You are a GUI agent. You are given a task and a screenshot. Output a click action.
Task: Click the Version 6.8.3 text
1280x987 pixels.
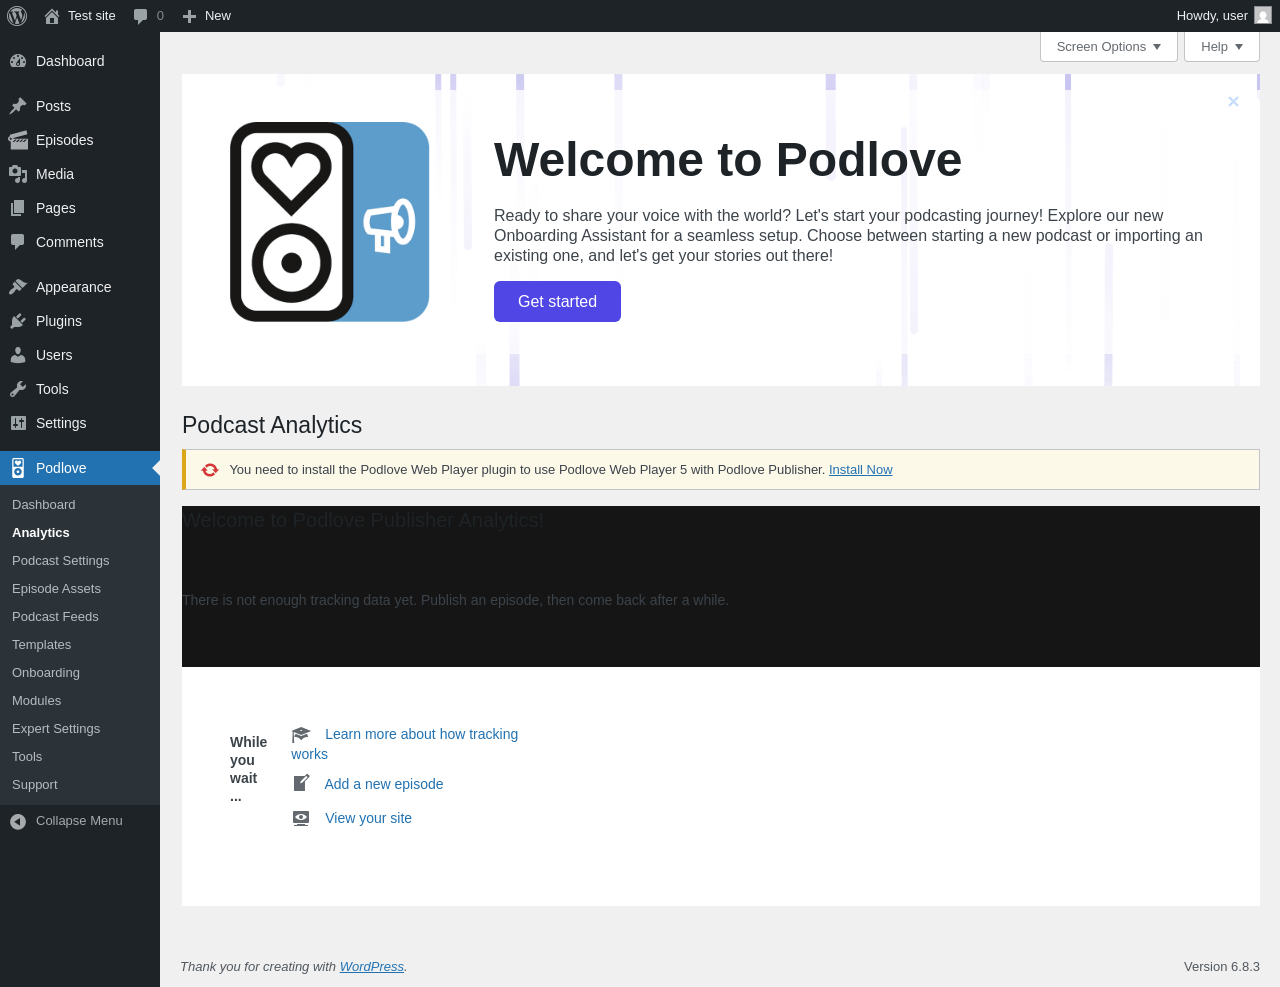(x=1222, y=967)
